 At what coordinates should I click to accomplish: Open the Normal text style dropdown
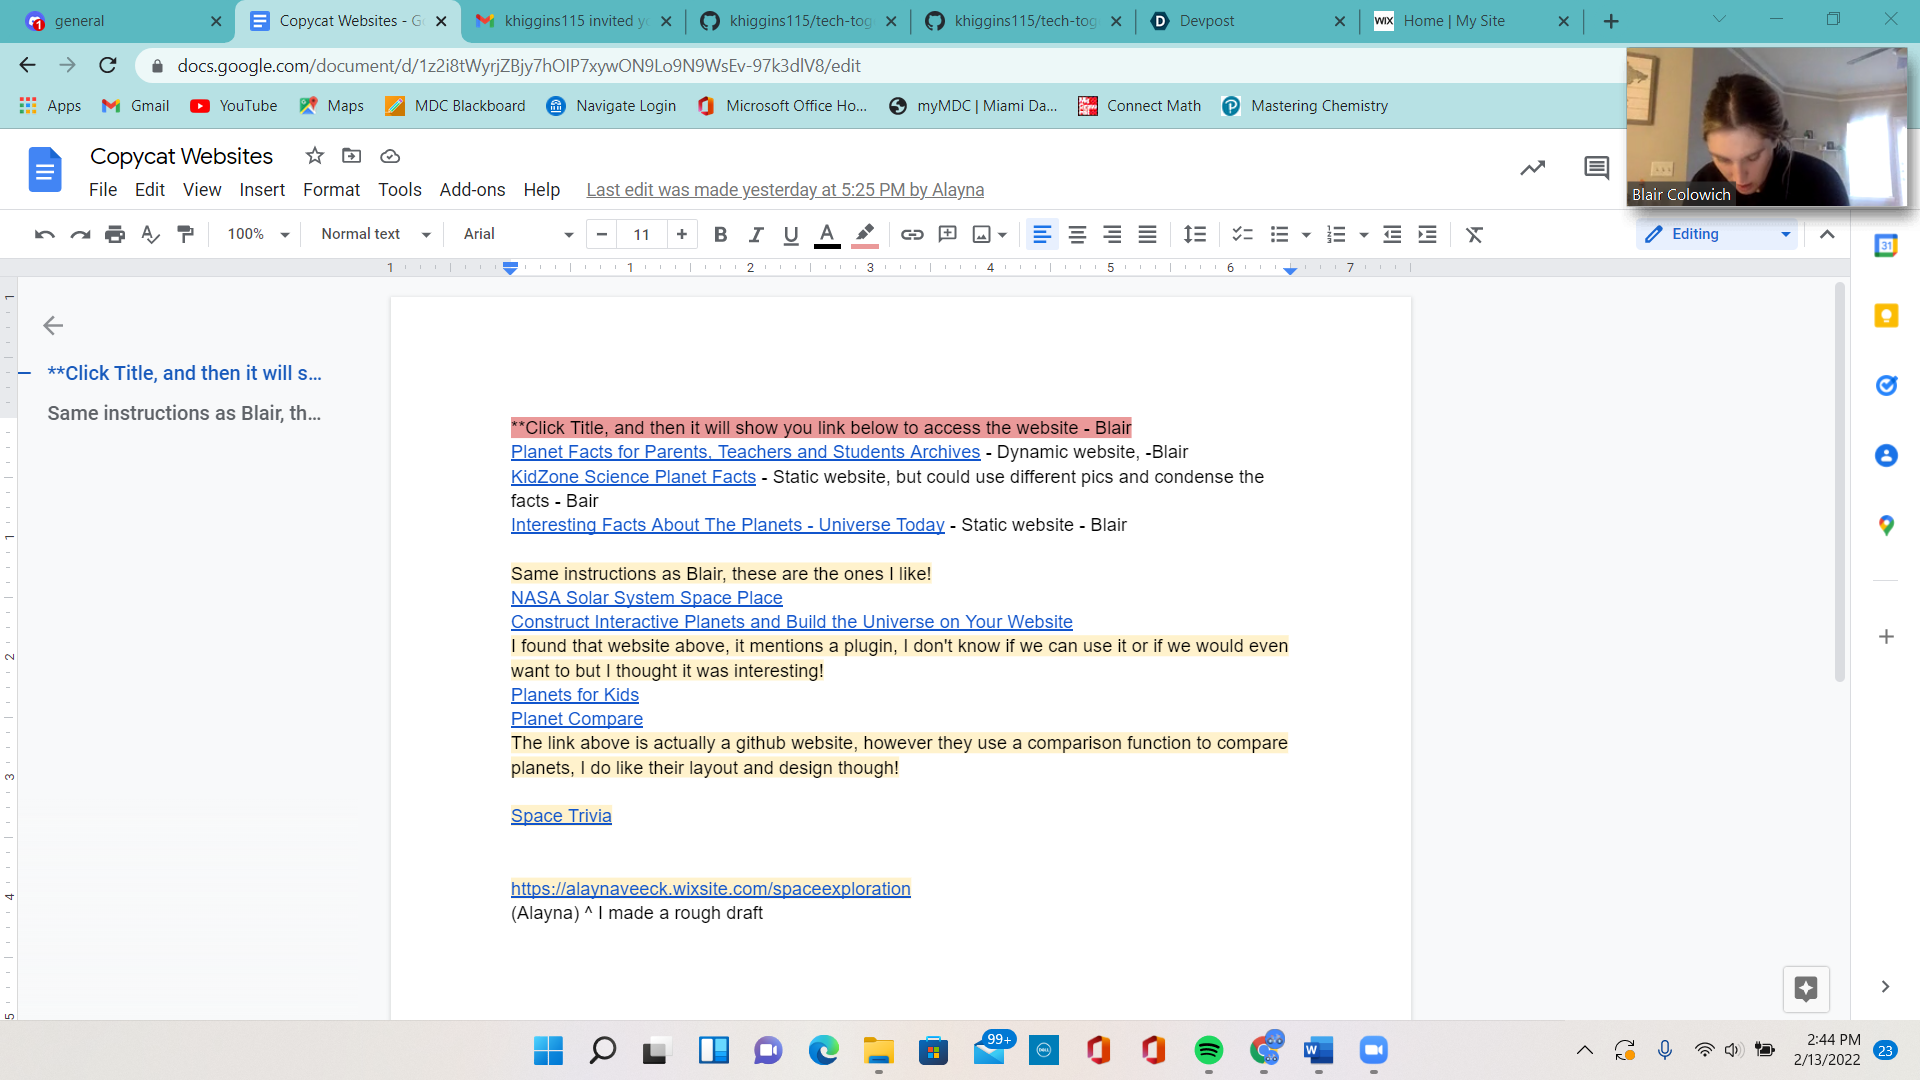coord(375,234)
